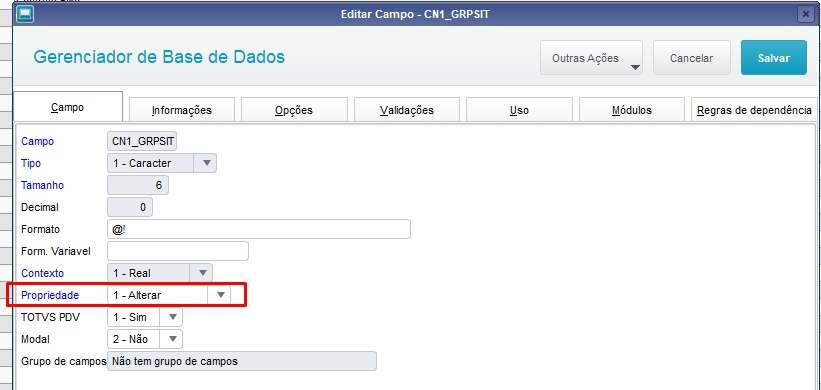Go to the Validações tab
This screenshot has height=390, width=821.
[x=407, y=110]
